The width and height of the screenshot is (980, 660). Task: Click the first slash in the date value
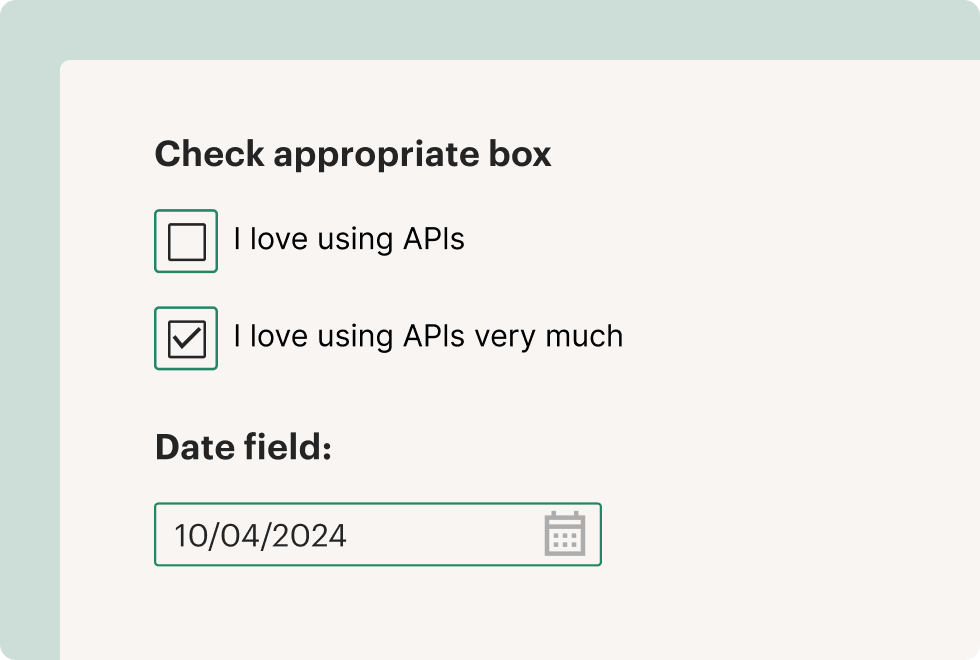click(213, 536)
